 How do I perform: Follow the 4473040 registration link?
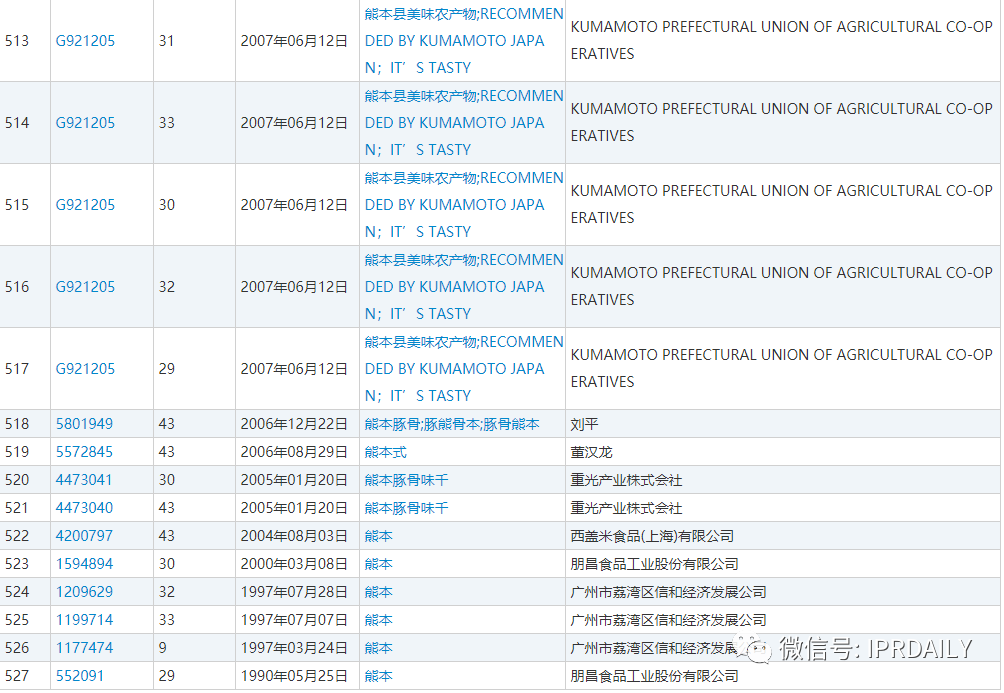pyautogui.click(x=84, y=508)
